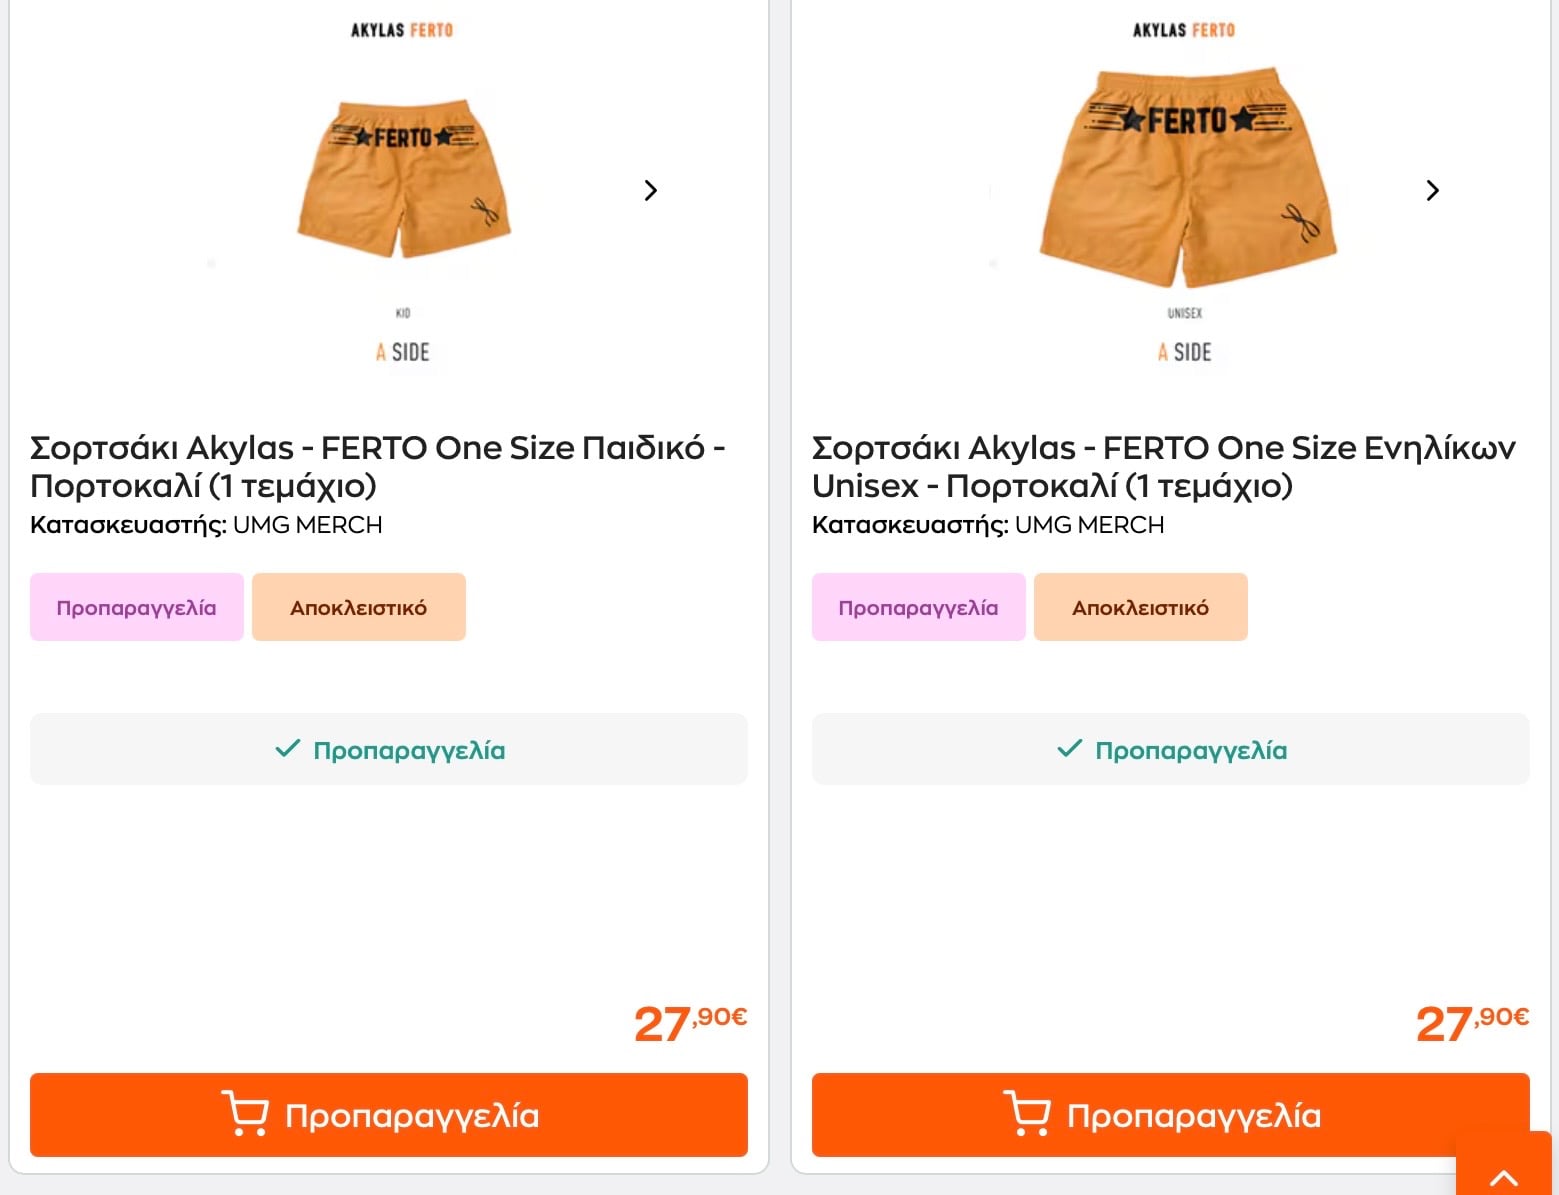Open title link for Παιδικό shorts
Image resolution: width=1559 pixels, height=1195 pixels.
click(x=377, y=466)
